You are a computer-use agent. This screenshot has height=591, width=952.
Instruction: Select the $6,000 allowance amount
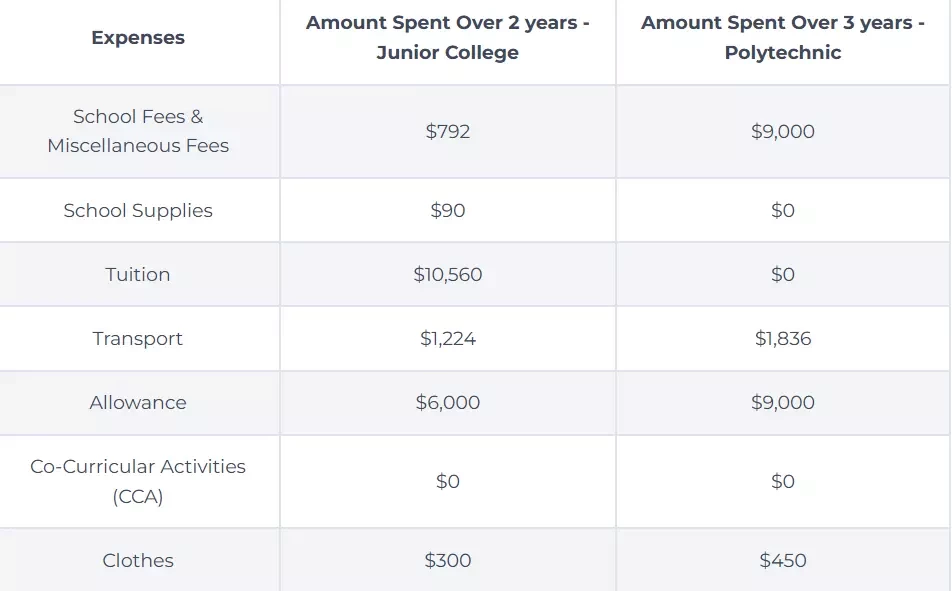[x=447, y=402]
